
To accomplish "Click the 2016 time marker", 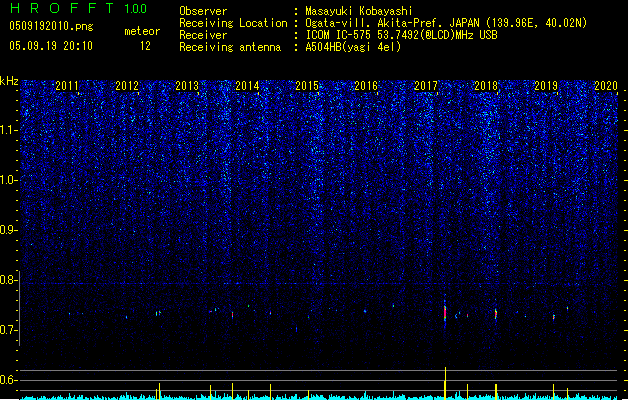I will coord(366,86).
